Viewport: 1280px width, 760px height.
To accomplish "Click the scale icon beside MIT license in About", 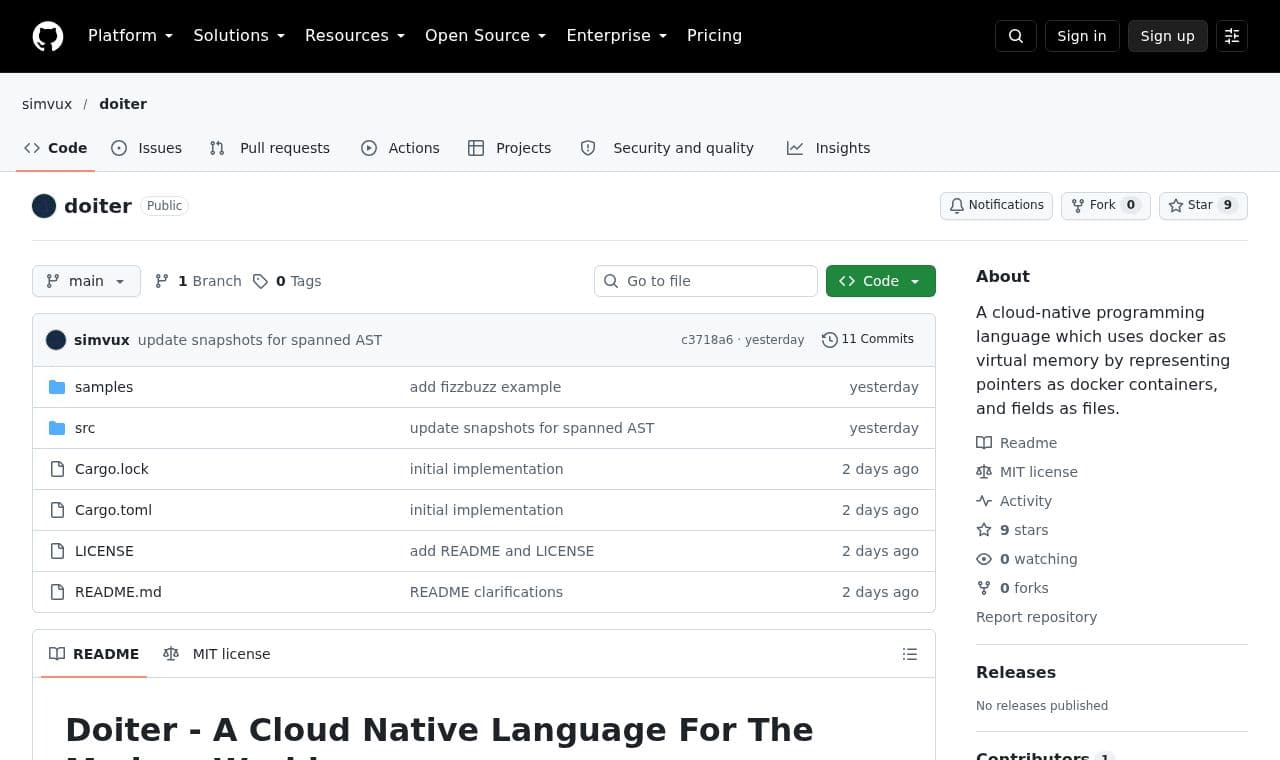I will (984, 472).
